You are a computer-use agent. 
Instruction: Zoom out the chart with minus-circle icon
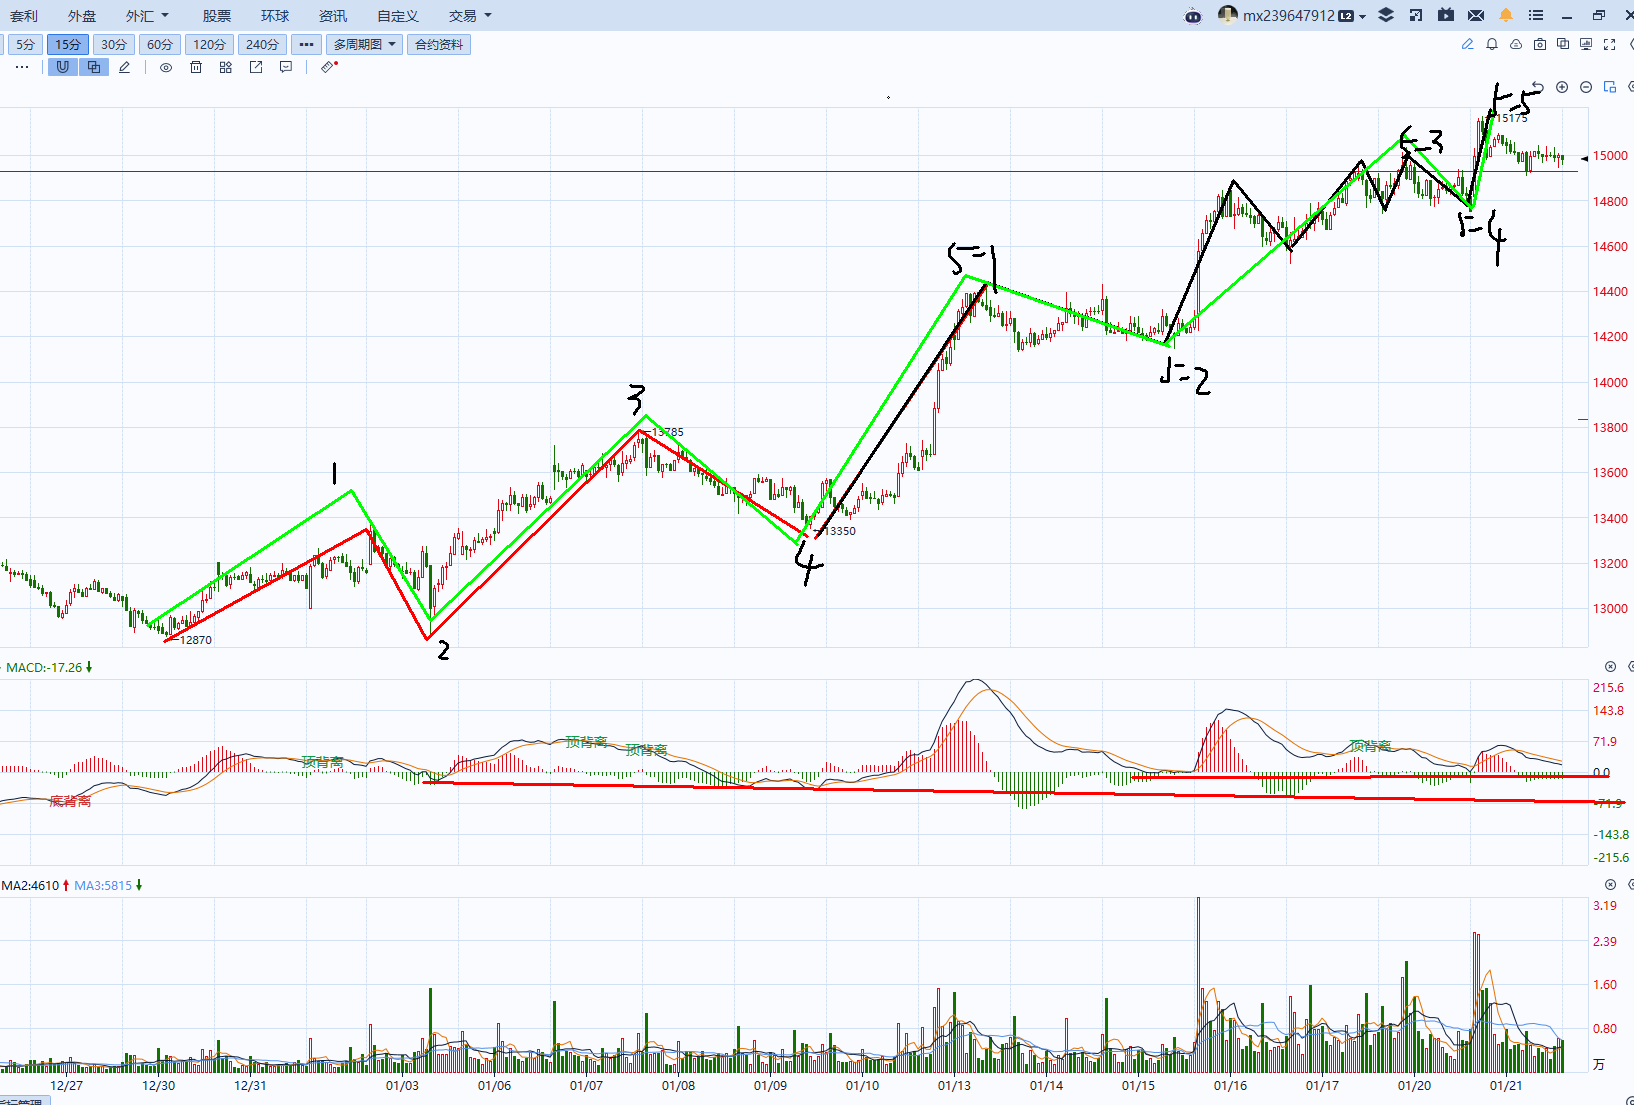[x=1586, y=87]
